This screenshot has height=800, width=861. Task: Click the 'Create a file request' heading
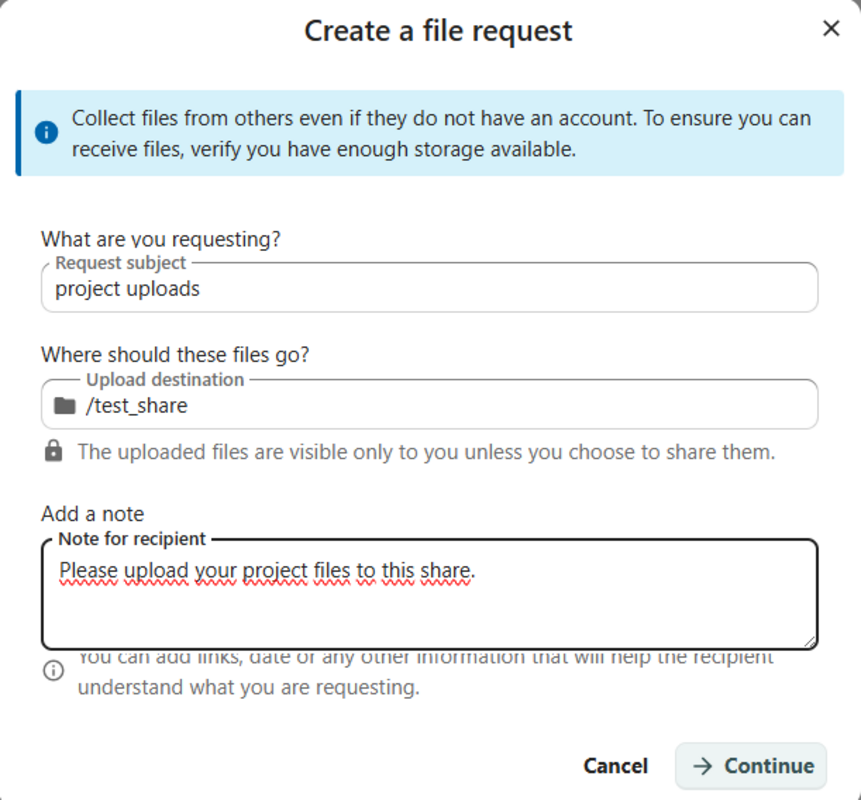point(438,31)
